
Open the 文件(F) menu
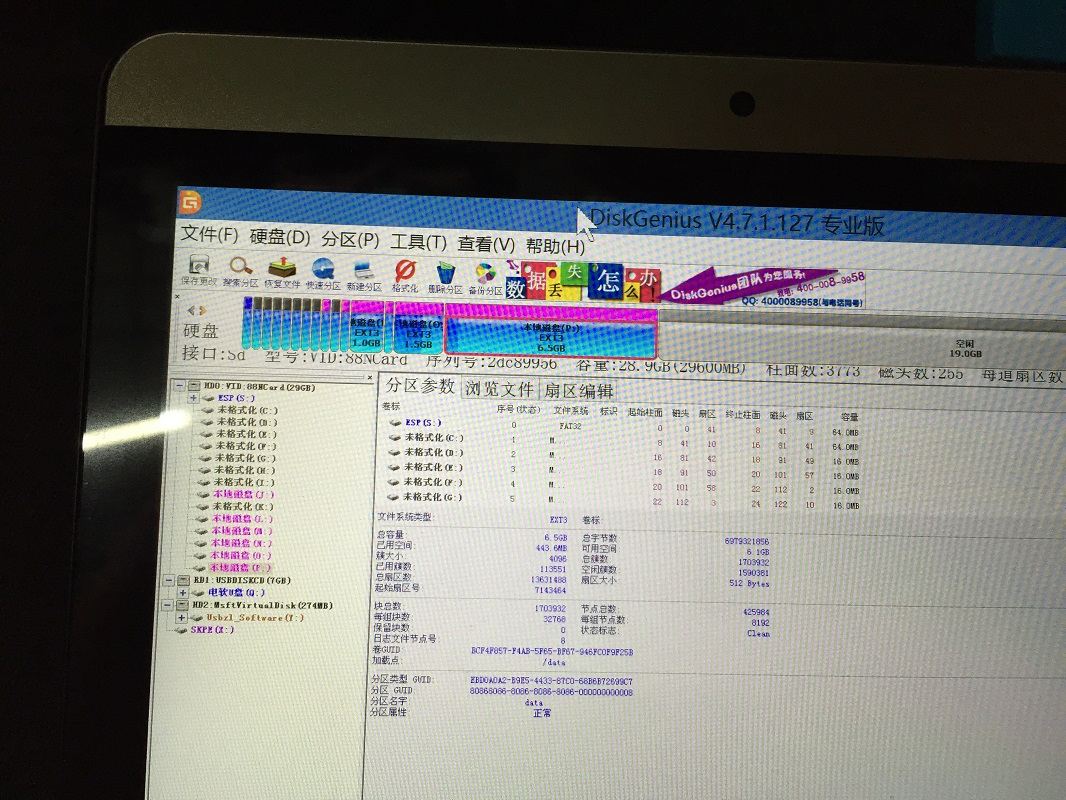pos(209,234)
